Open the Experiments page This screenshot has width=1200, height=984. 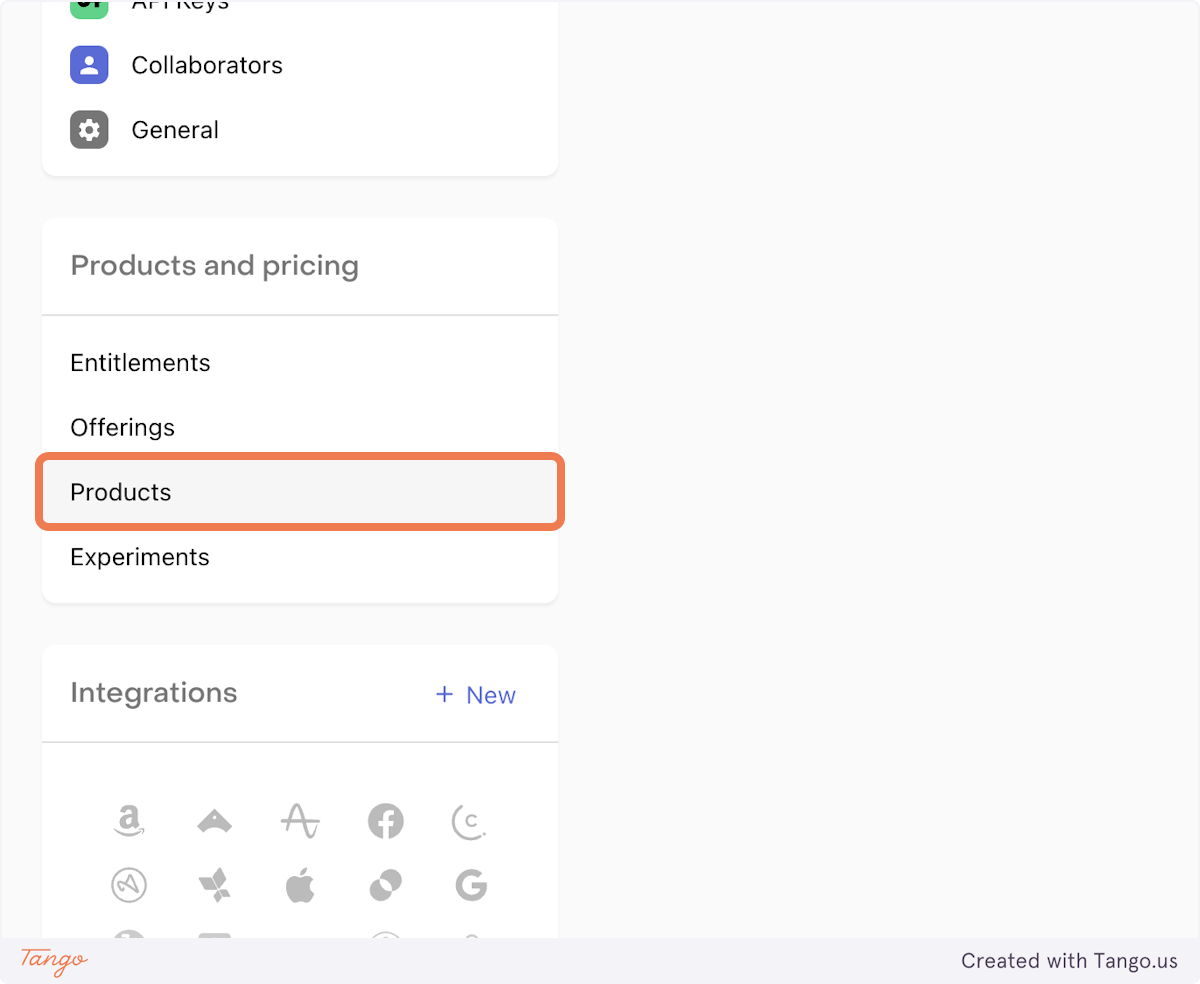(x=140, y=557)
